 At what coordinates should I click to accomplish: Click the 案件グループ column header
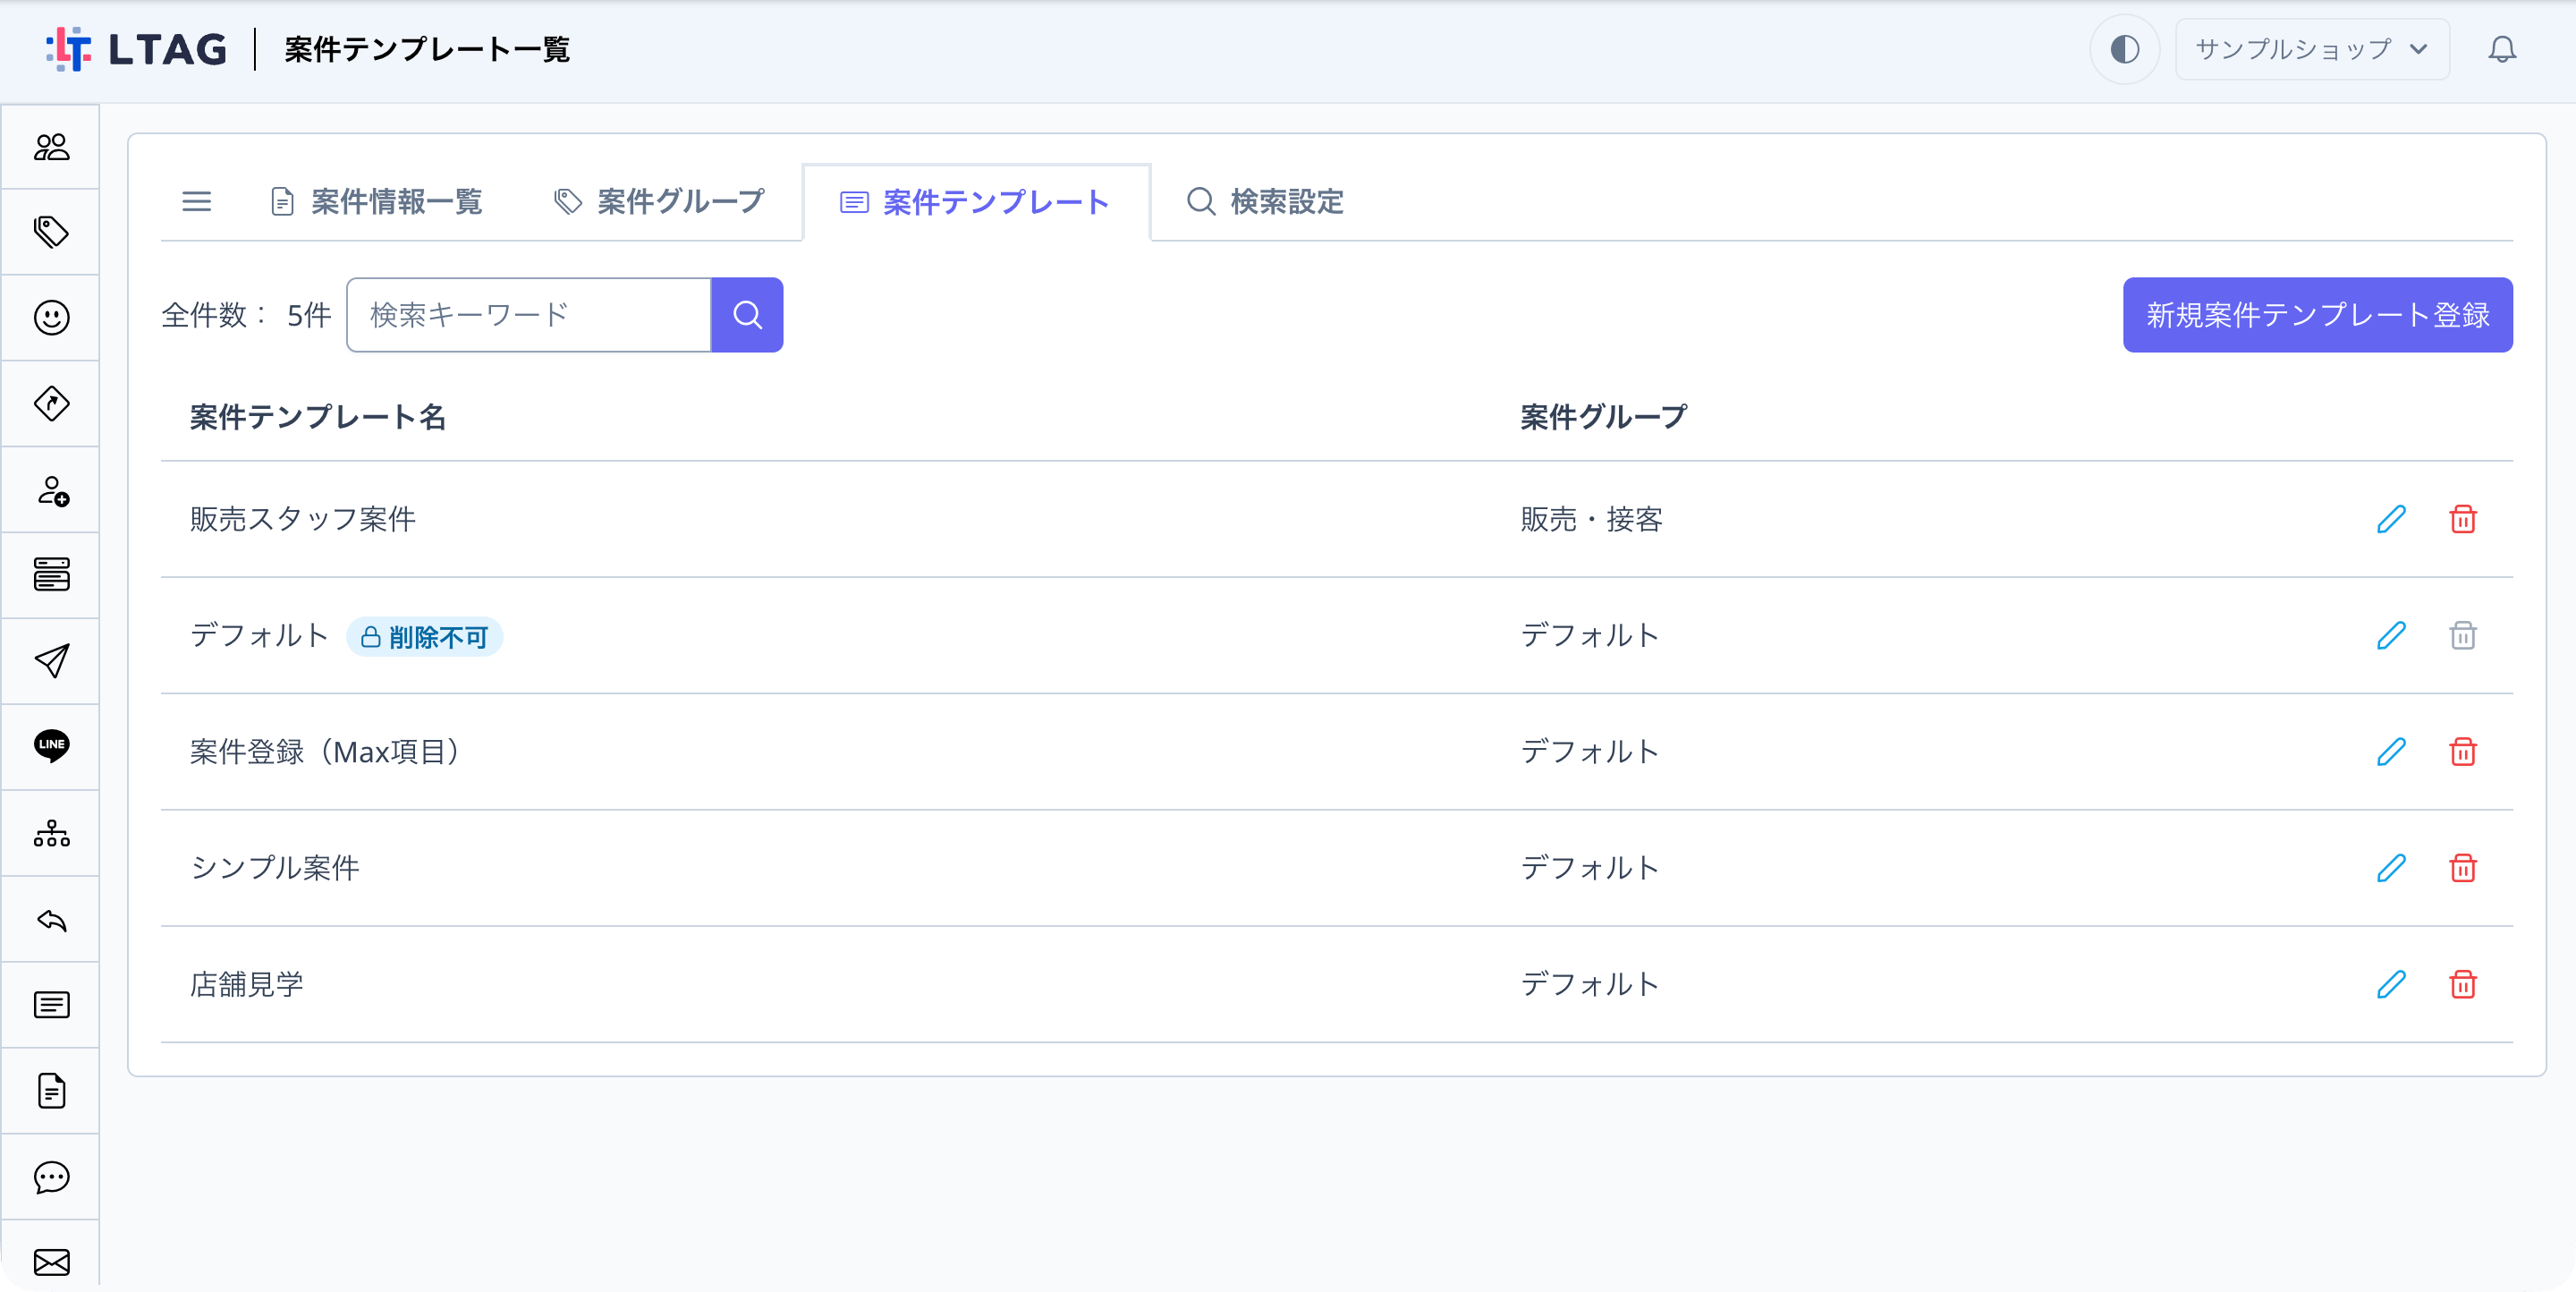1603,417
